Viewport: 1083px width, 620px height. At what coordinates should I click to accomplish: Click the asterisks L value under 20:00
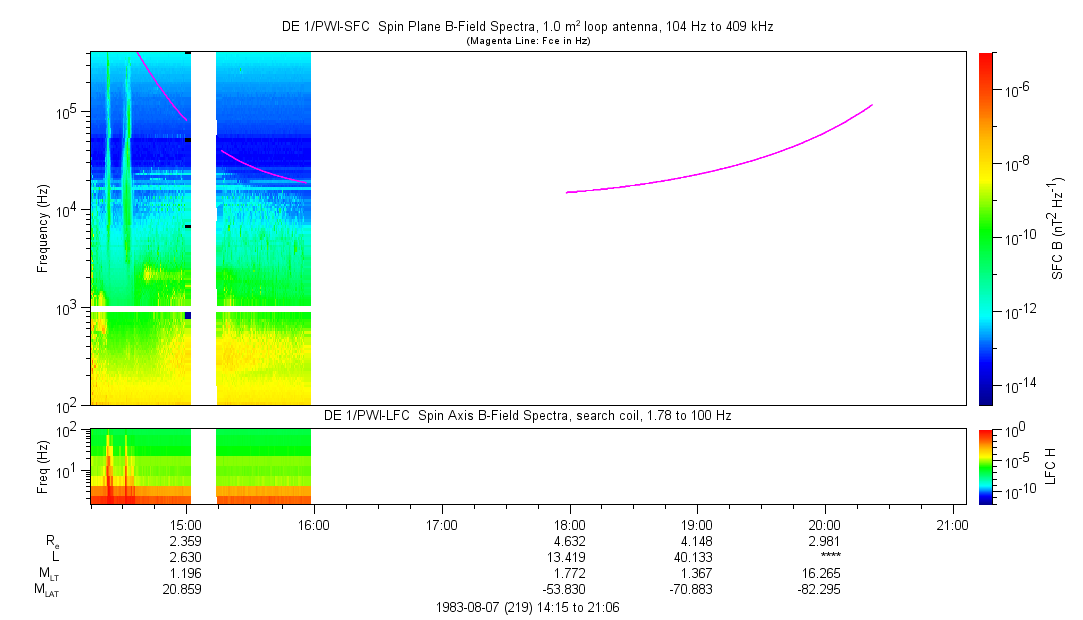824,557
